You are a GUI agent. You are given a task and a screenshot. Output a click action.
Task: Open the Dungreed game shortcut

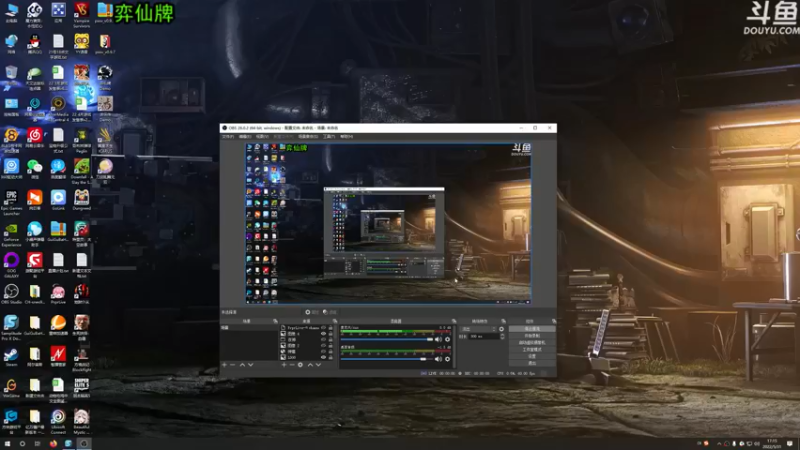[x=81, y=200]
